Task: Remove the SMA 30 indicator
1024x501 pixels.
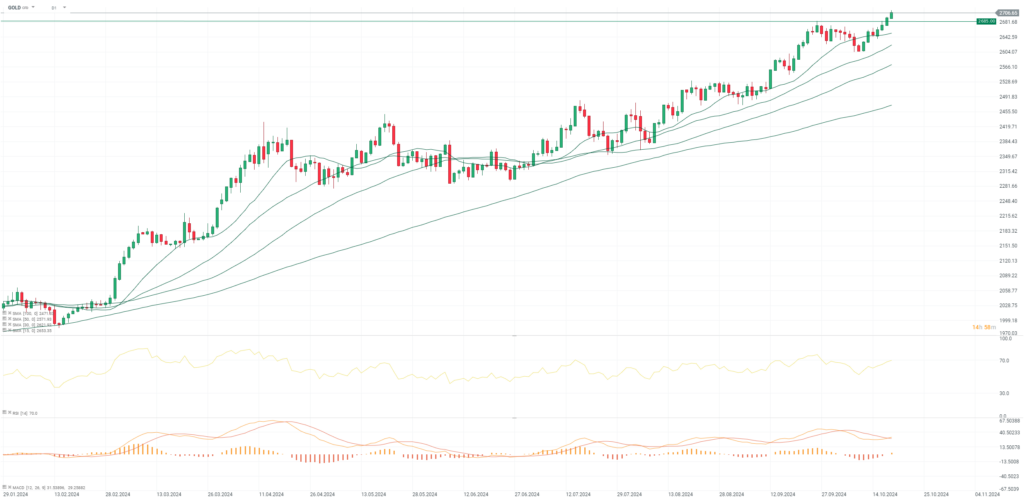Action: coord(10,325)
